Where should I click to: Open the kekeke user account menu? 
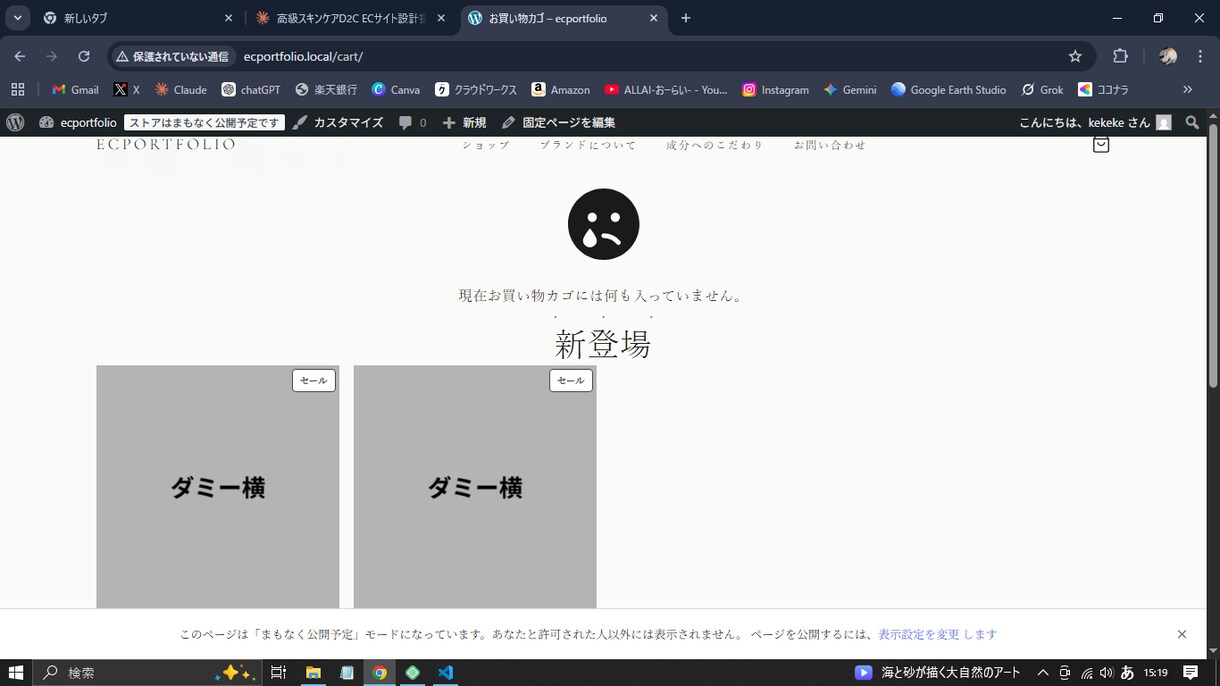click(1095, 122)
